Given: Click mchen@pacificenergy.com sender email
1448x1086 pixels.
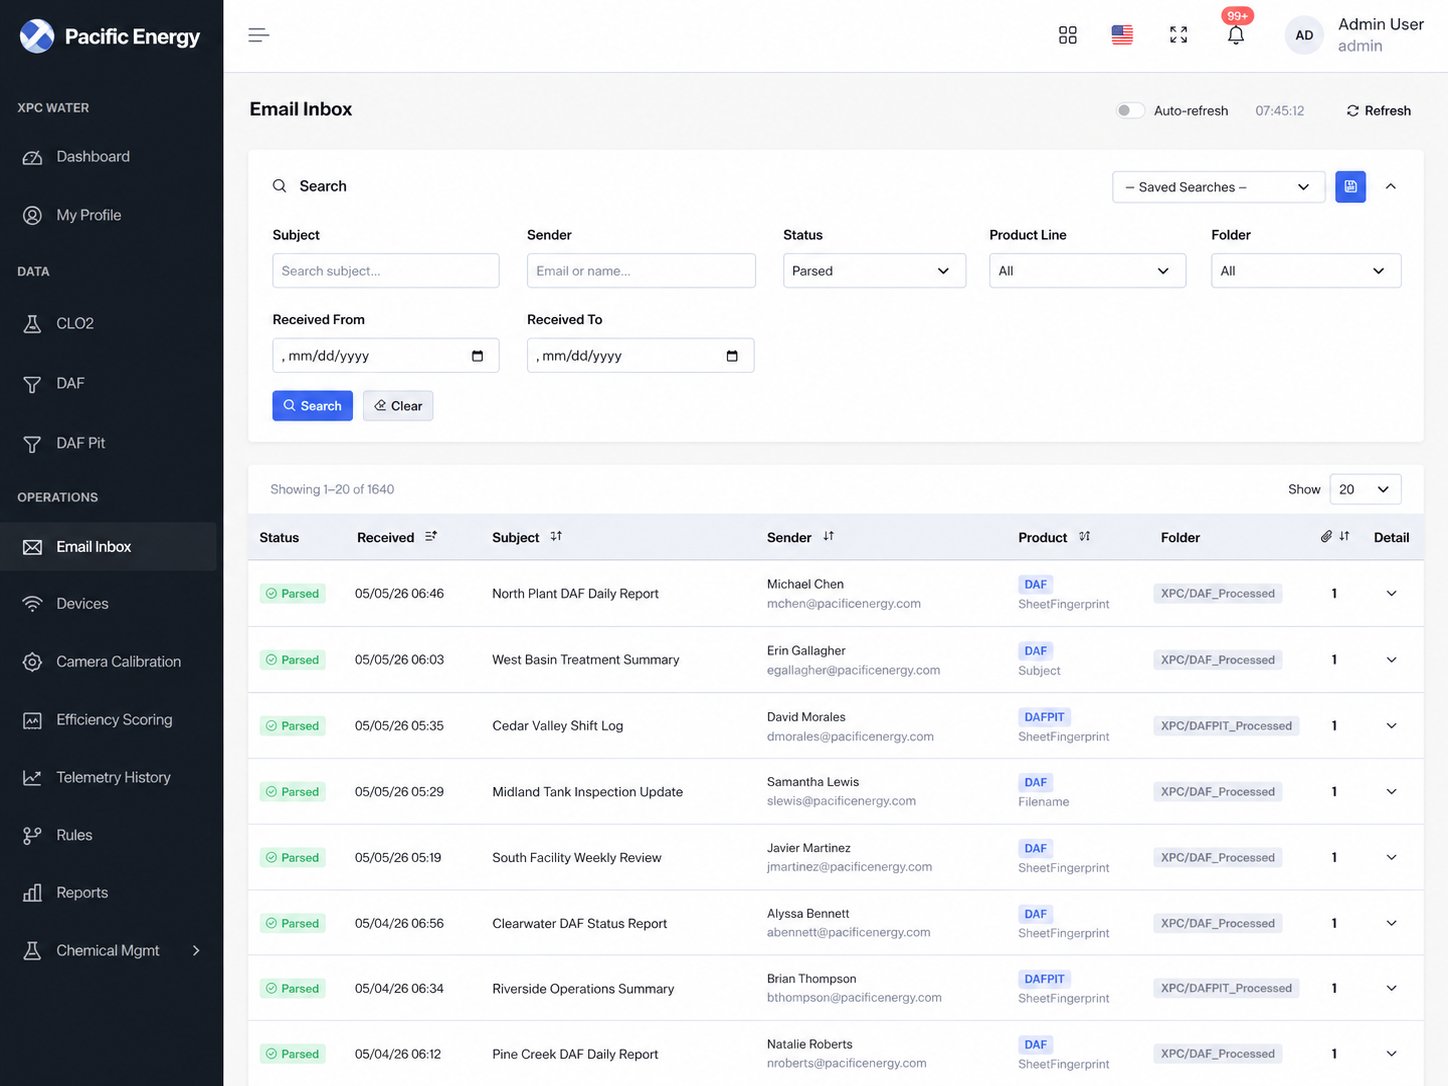Looking at the screenshot, I should click(843, 604).
